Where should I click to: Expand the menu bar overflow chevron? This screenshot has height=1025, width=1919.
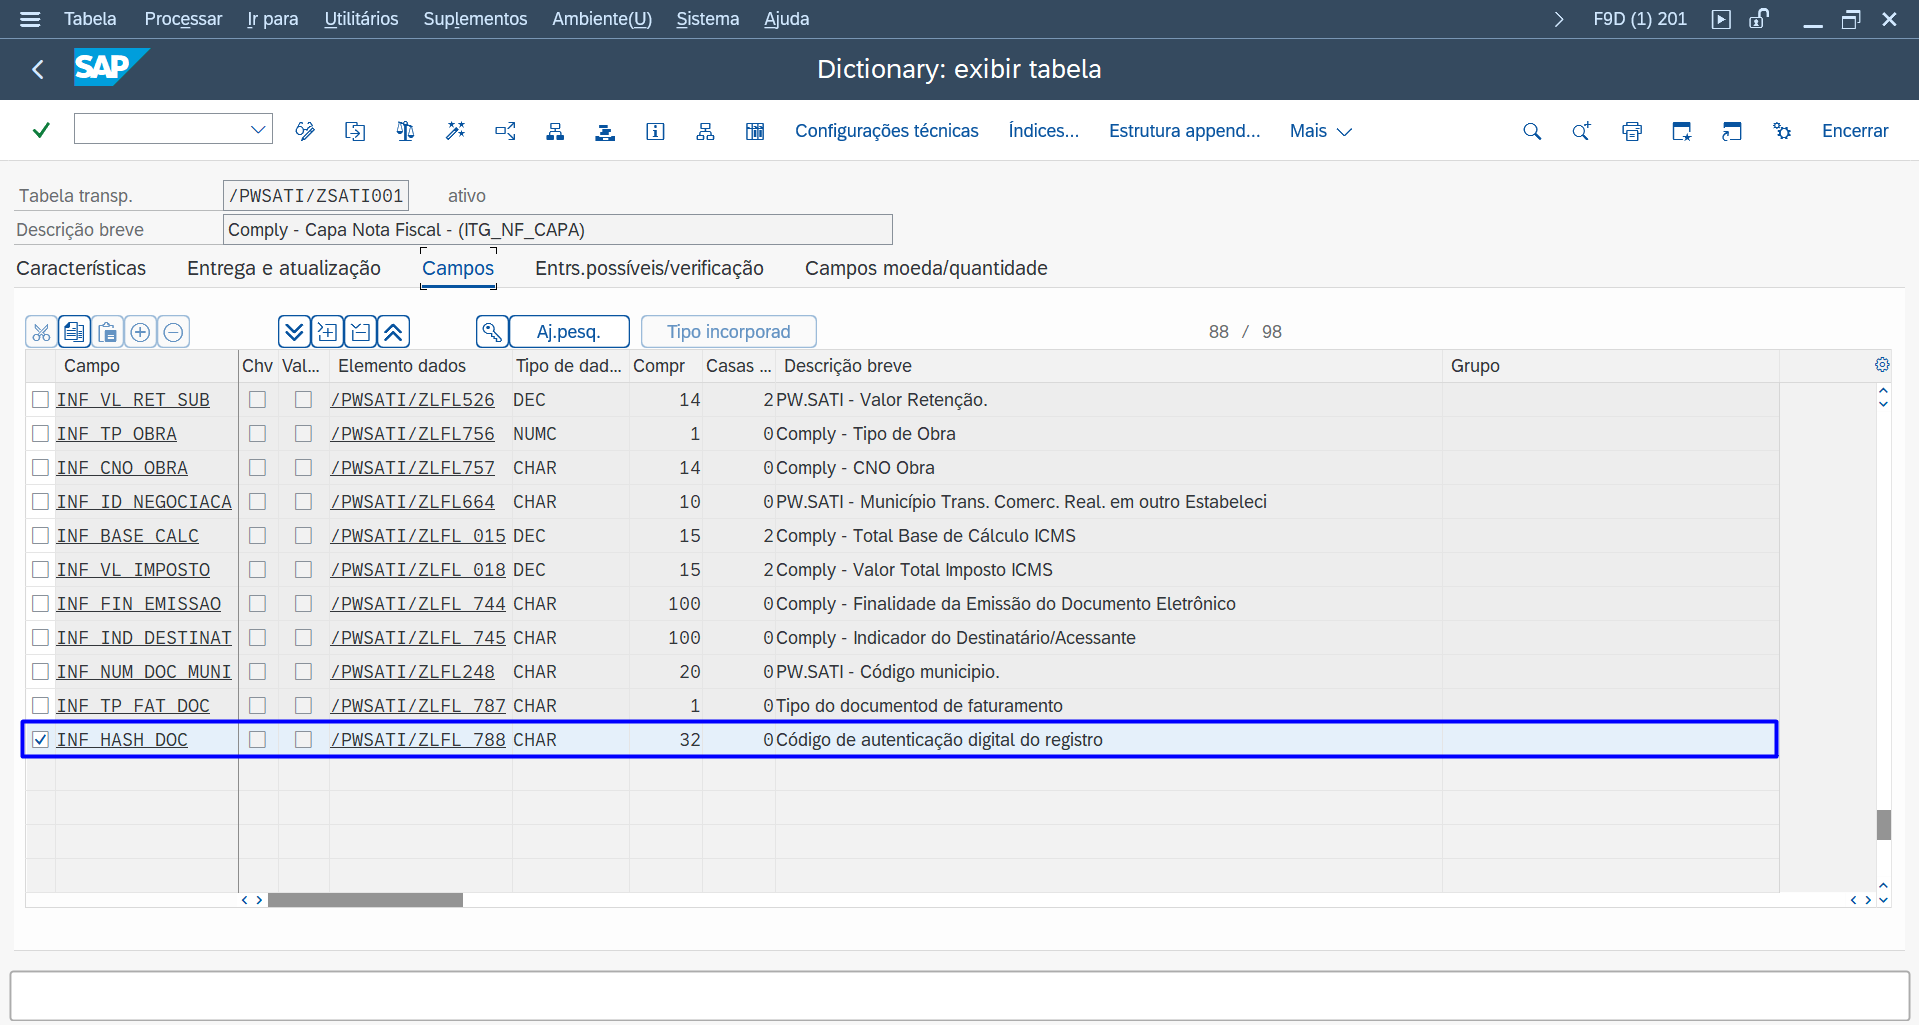[1558, 19]
